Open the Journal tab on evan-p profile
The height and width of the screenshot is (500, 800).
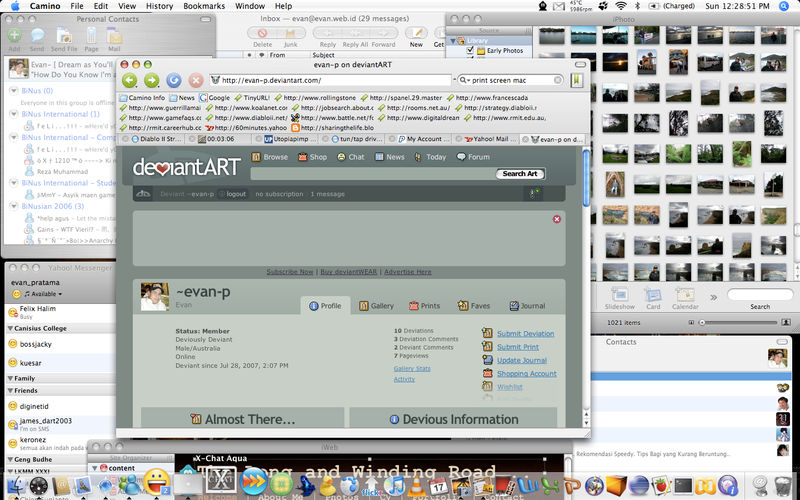528,306
